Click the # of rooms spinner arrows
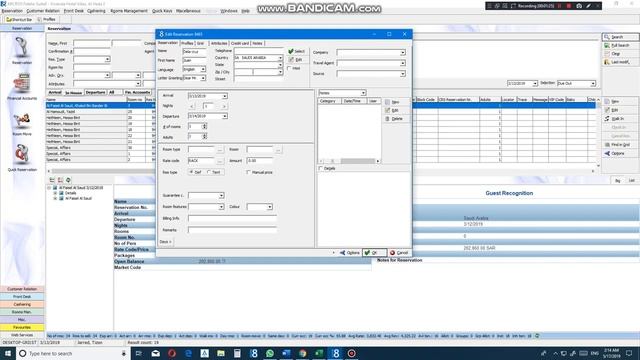Screen dimensions: 640x360 (204, 127)
